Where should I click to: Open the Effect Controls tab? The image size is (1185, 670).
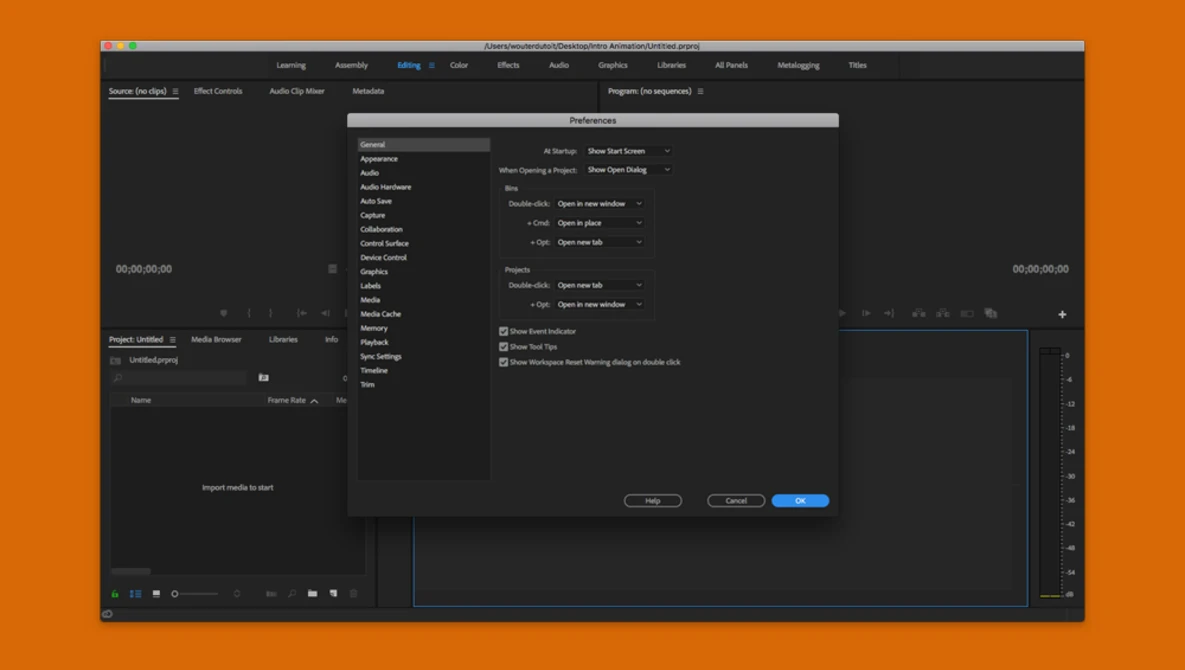click(x=218, y=91)
